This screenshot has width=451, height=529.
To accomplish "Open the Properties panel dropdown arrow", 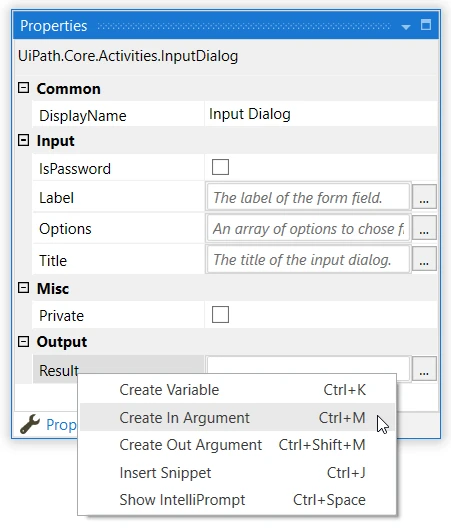I will (x=406, y=27).
